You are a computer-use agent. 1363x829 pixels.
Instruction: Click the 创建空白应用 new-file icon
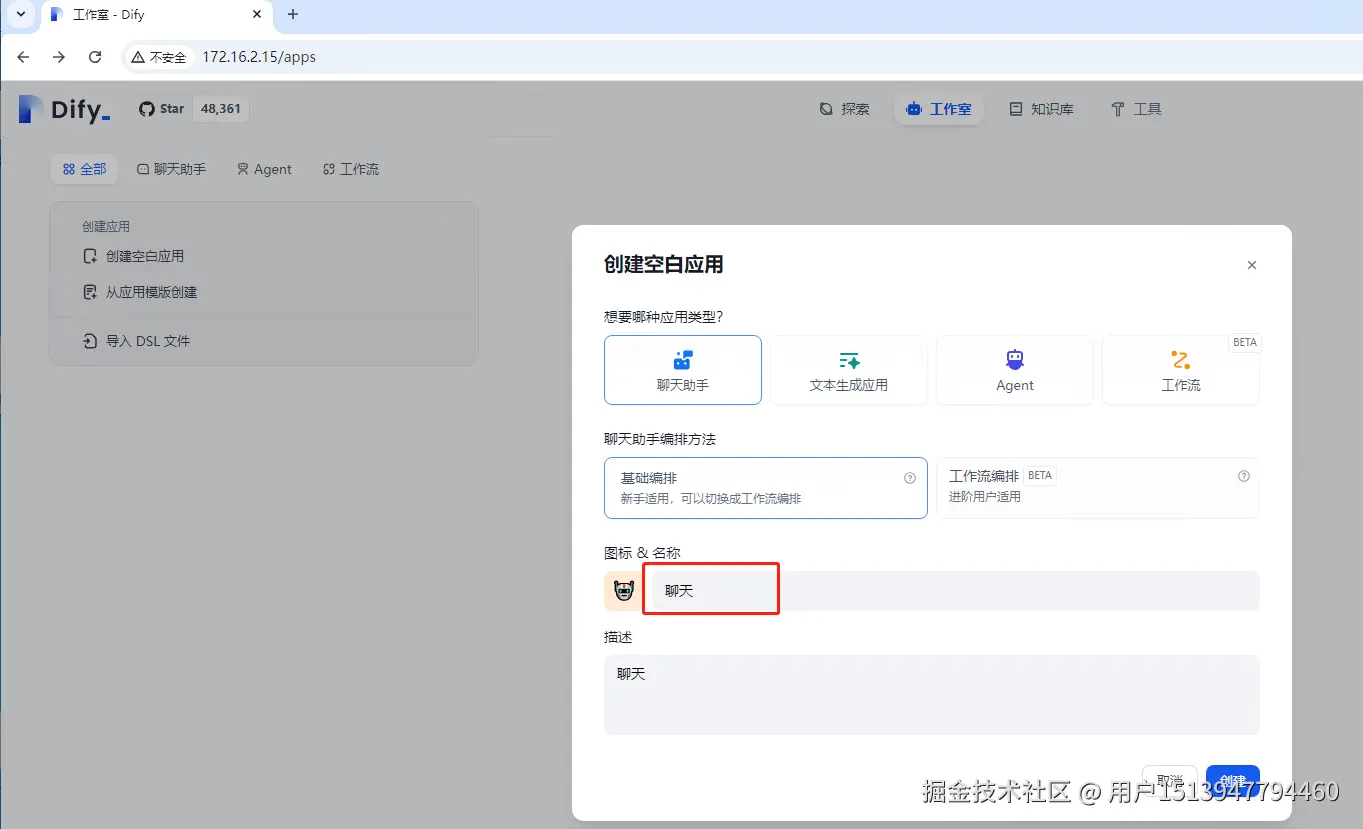tap(90, 256)
